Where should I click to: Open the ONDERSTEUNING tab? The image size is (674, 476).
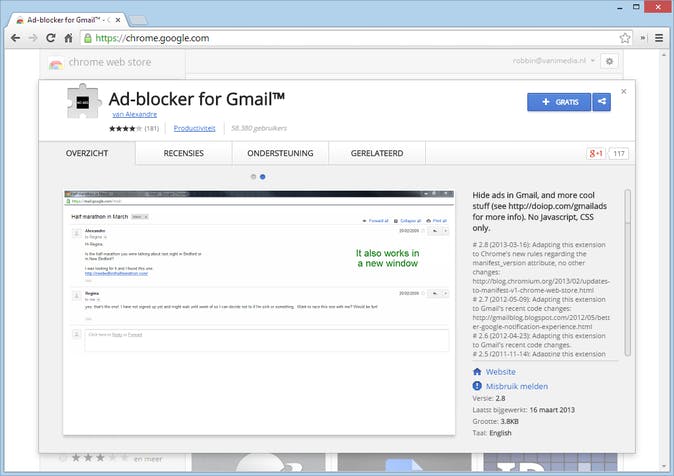pos(280,153)
